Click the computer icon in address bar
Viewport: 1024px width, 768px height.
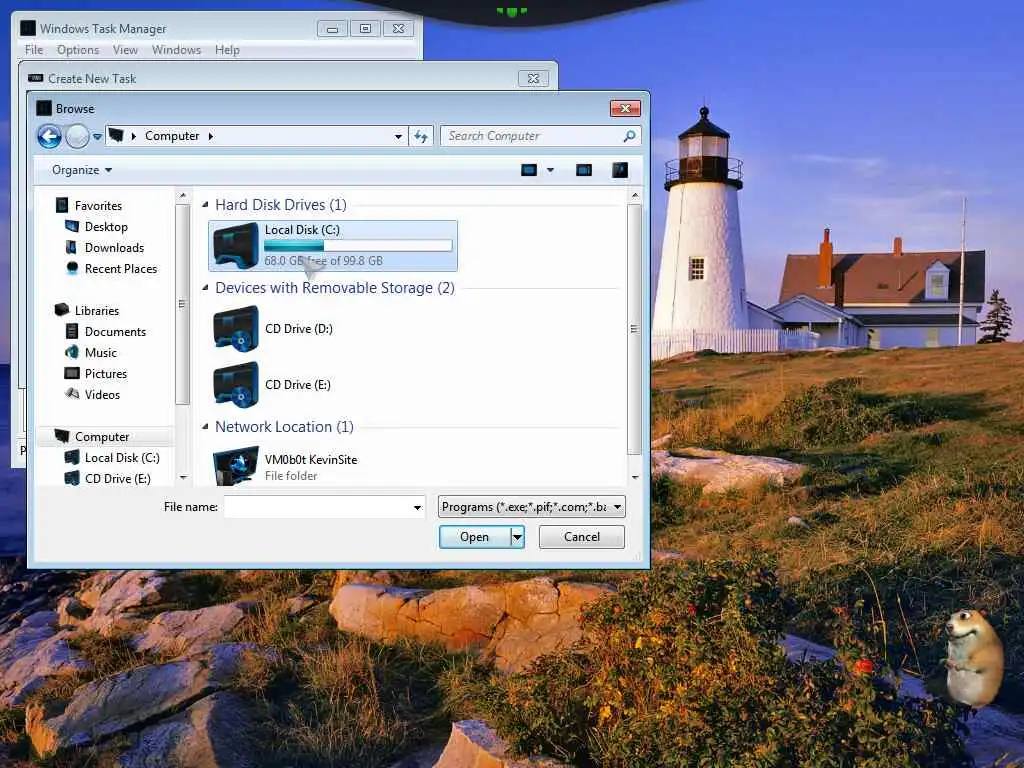click(x=116, y=135)
